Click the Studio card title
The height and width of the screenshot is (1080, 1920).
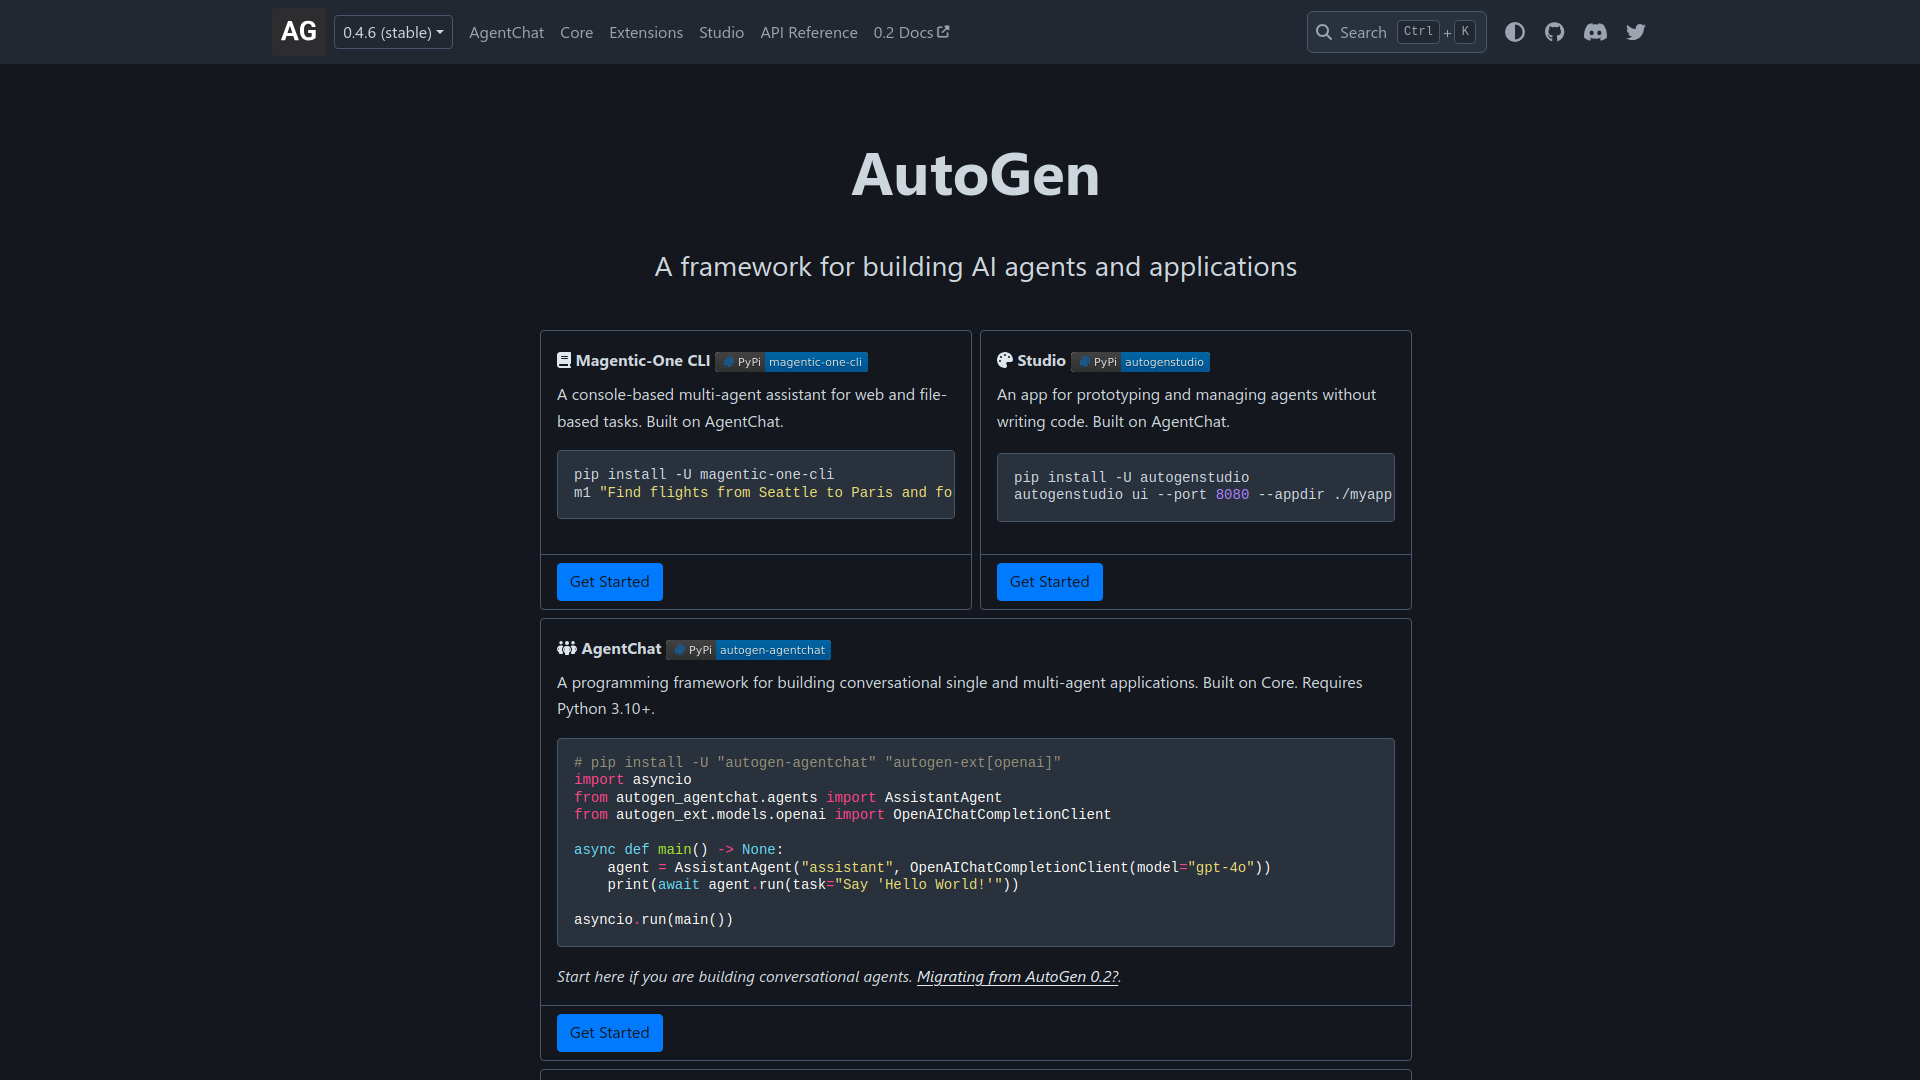coord(1041,361)
